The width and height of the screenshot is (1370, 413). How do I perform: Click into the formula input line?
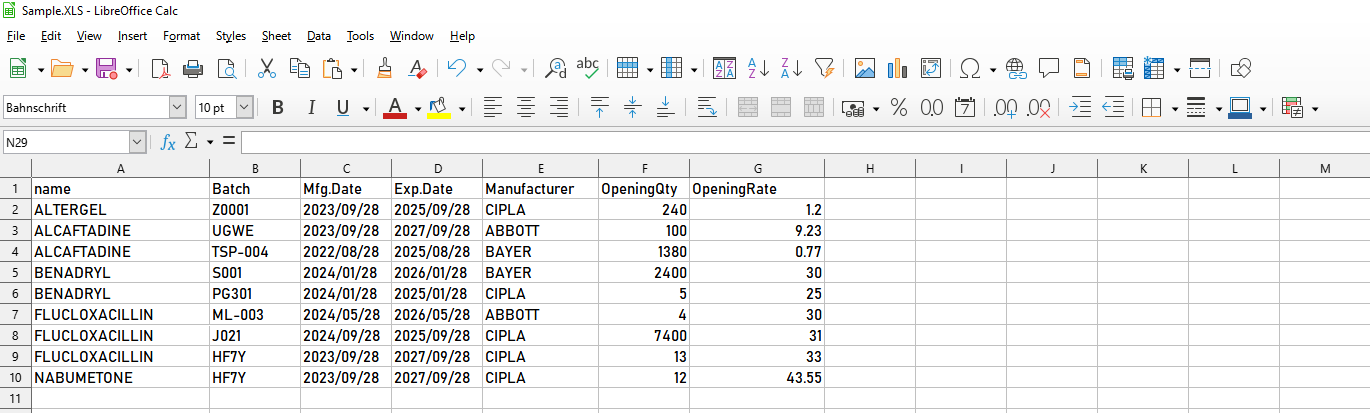point(805,143)
